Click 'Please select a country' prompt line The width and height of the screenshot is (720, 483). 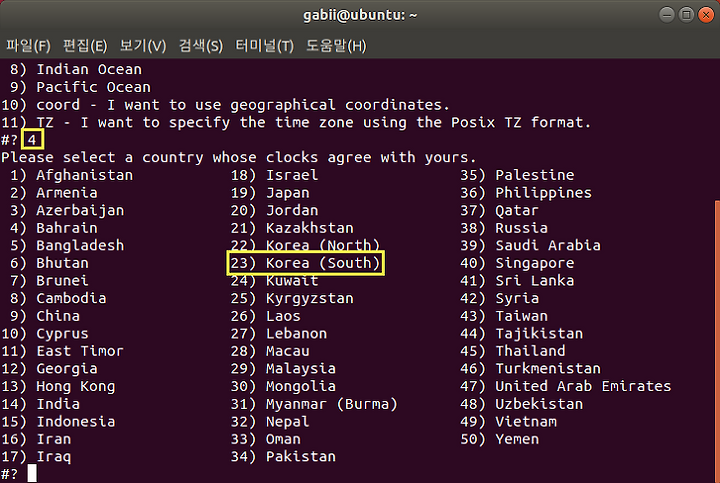point(239,157)
